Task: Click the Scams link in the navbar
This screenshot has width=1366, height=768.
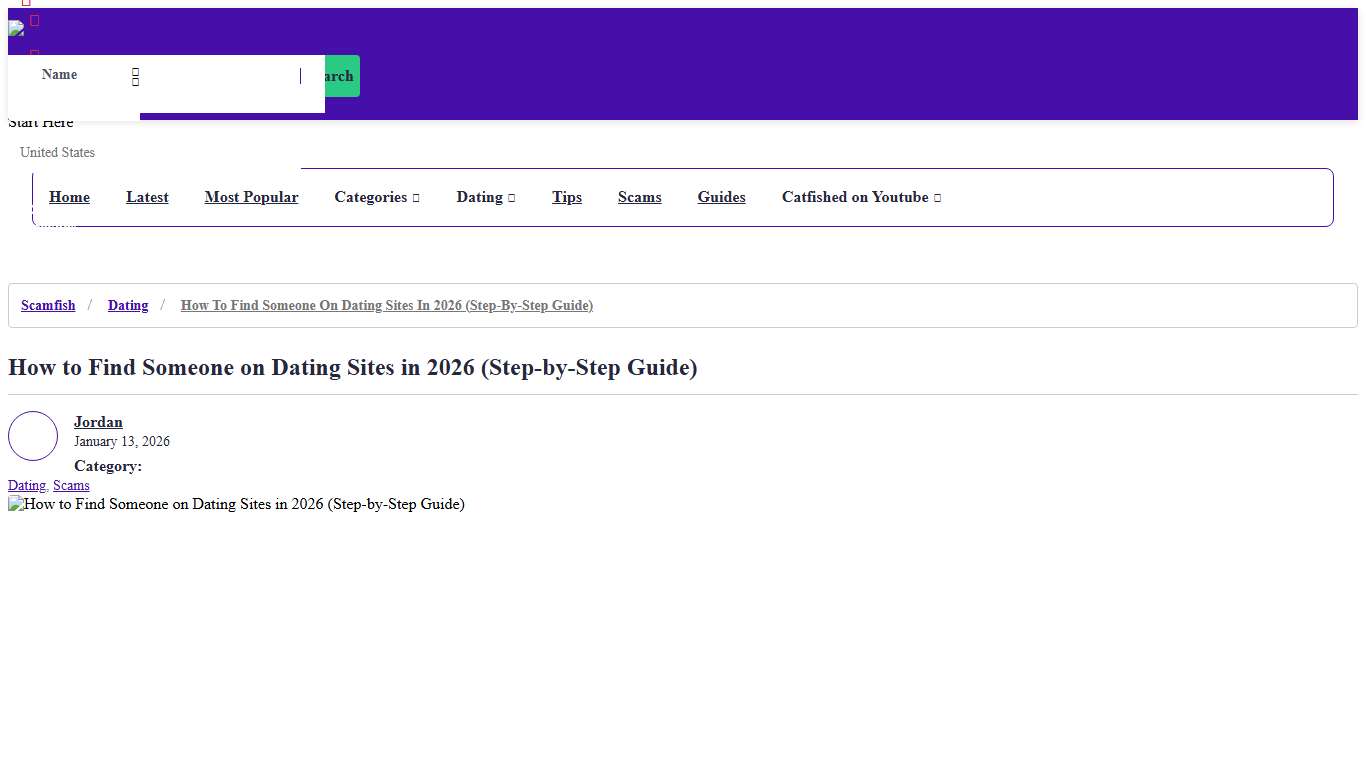Action: click(639, 197)
